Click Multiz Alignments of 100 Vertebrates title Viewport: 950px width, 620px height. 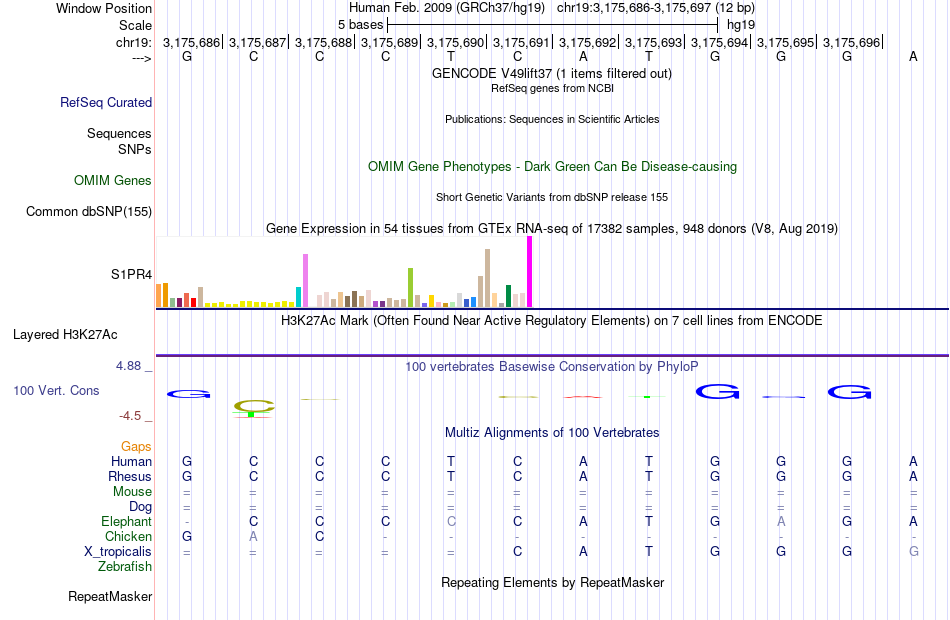(552, 433)
